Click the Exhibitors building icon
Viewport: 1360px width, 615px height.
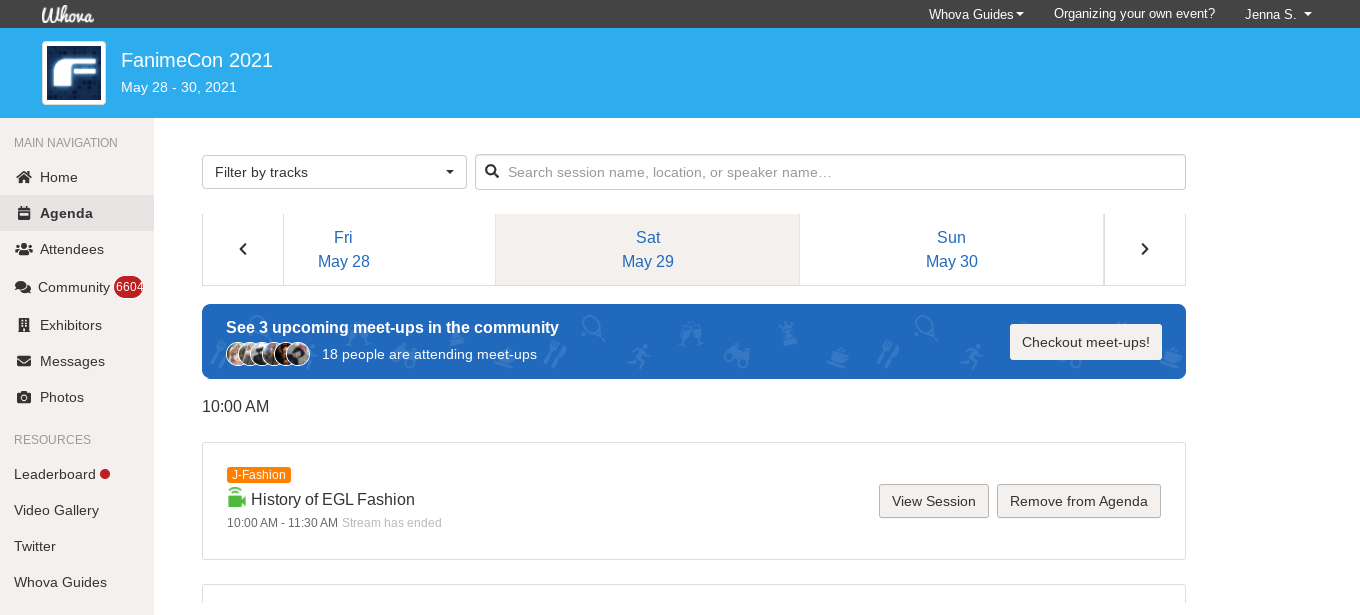pos(24,325)
